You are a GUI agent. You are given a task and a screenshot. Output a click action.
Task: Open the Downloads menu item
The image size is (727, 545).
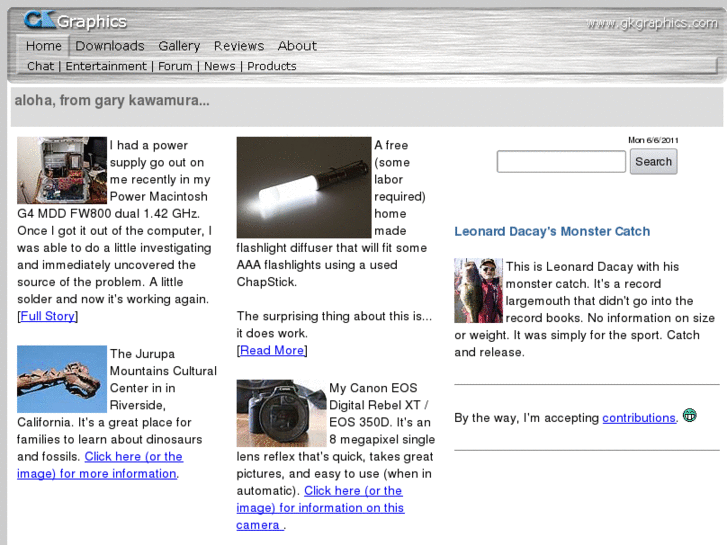pos(110,46)
